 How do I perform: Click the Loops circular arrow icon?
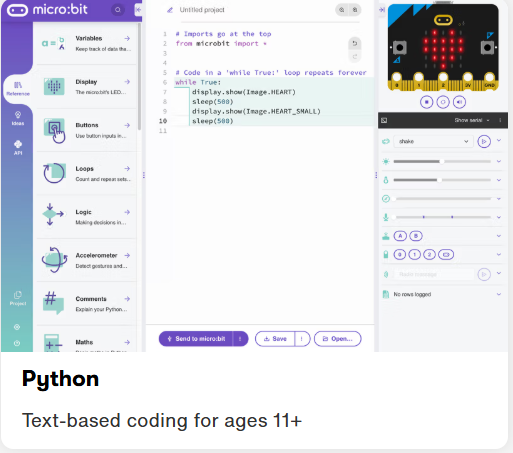[54, 173]
